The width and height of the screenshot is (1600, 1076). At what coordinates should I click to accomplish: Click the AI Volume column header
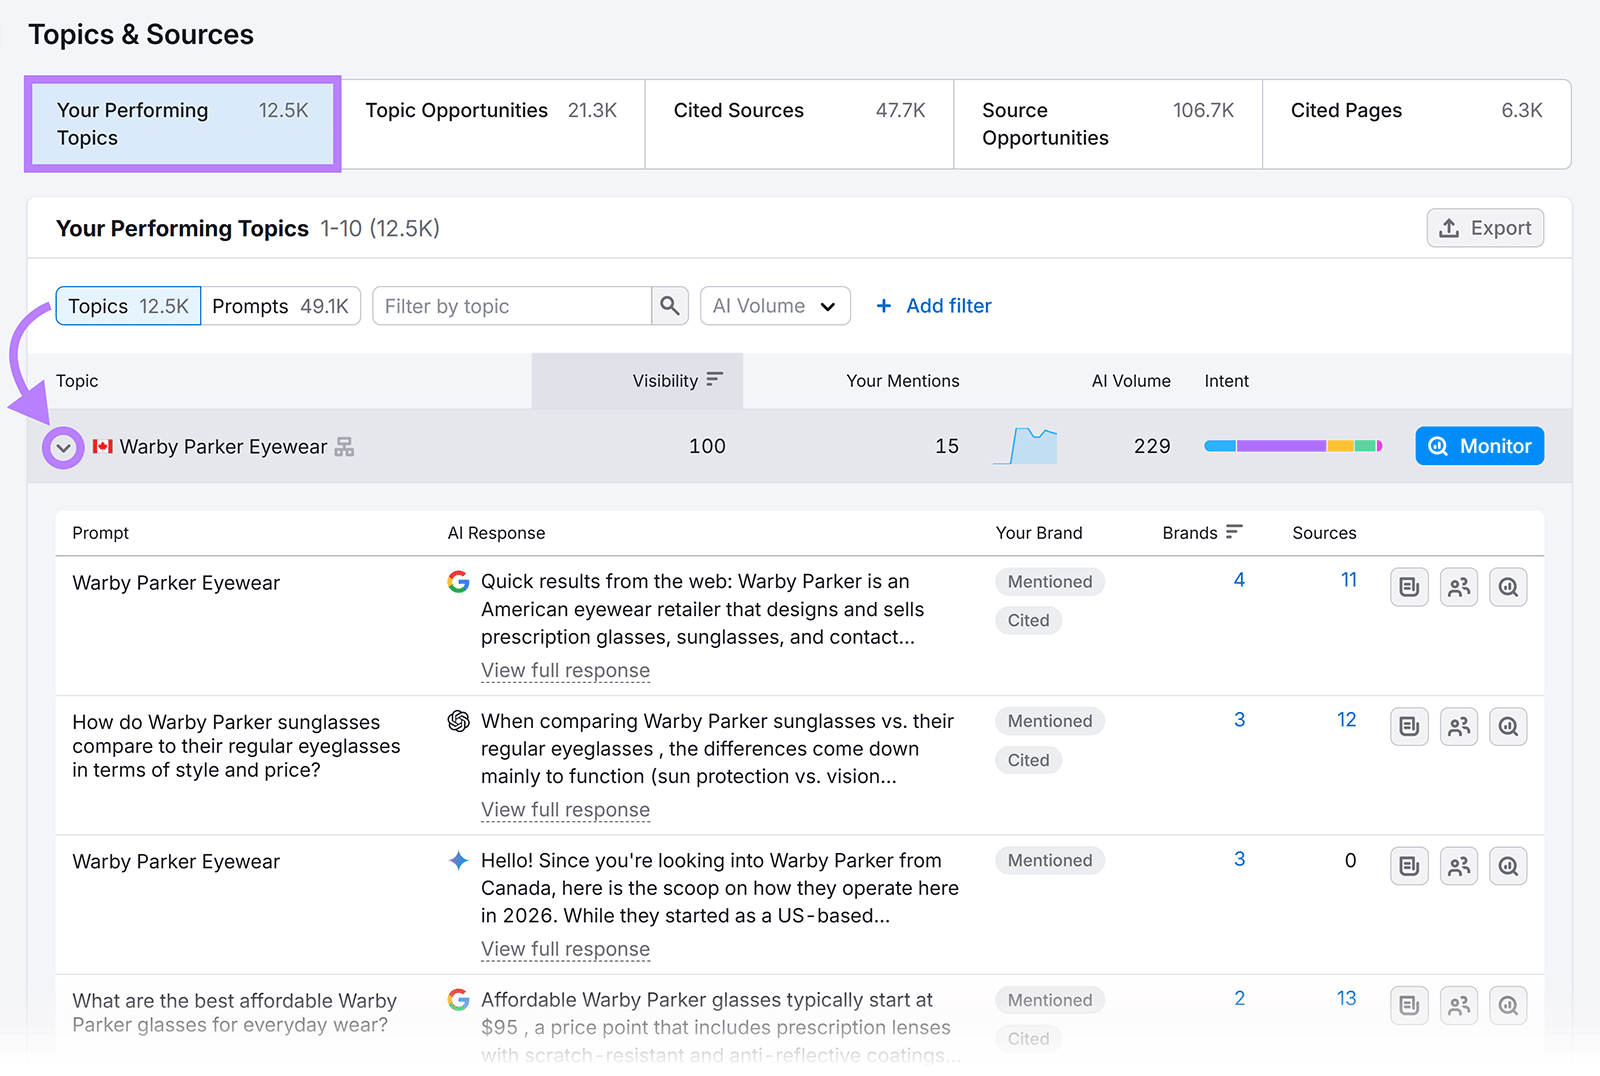tap(1131, 381)
